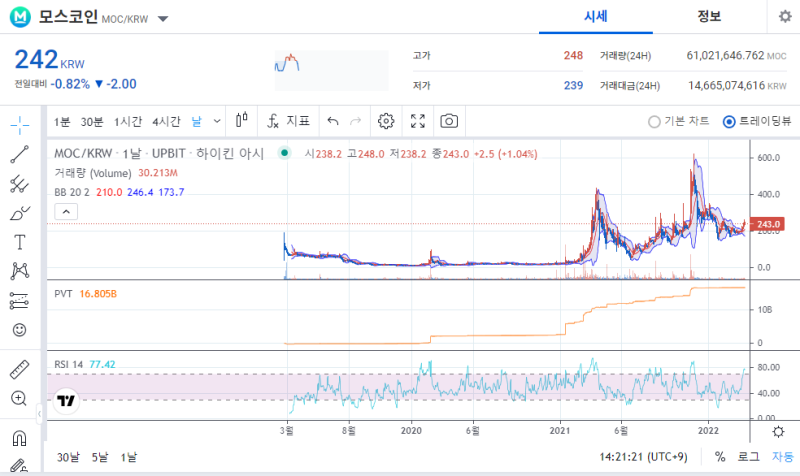The width and height of the screenshot is (800, 476).
Task: Open the MOC/KRW market dropdown arrow
Action: (x=163, y=19)
